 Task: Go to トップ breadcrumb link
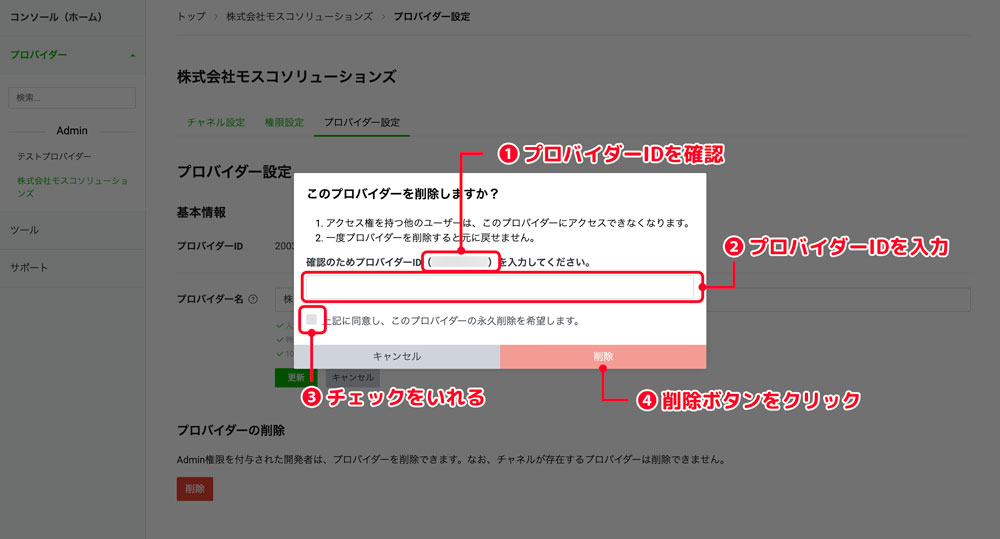[x=191, y=17]
